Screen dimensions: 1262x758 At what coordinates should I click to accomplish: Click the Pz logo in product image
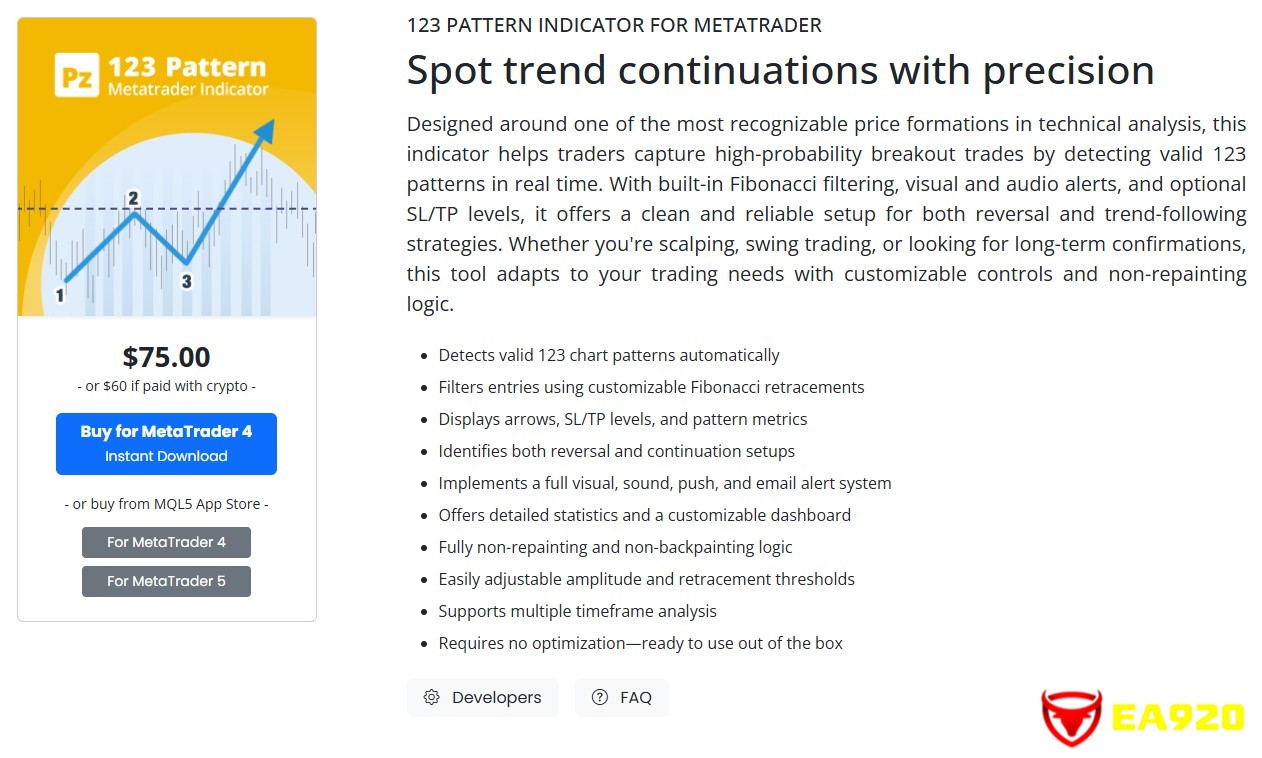77,75
